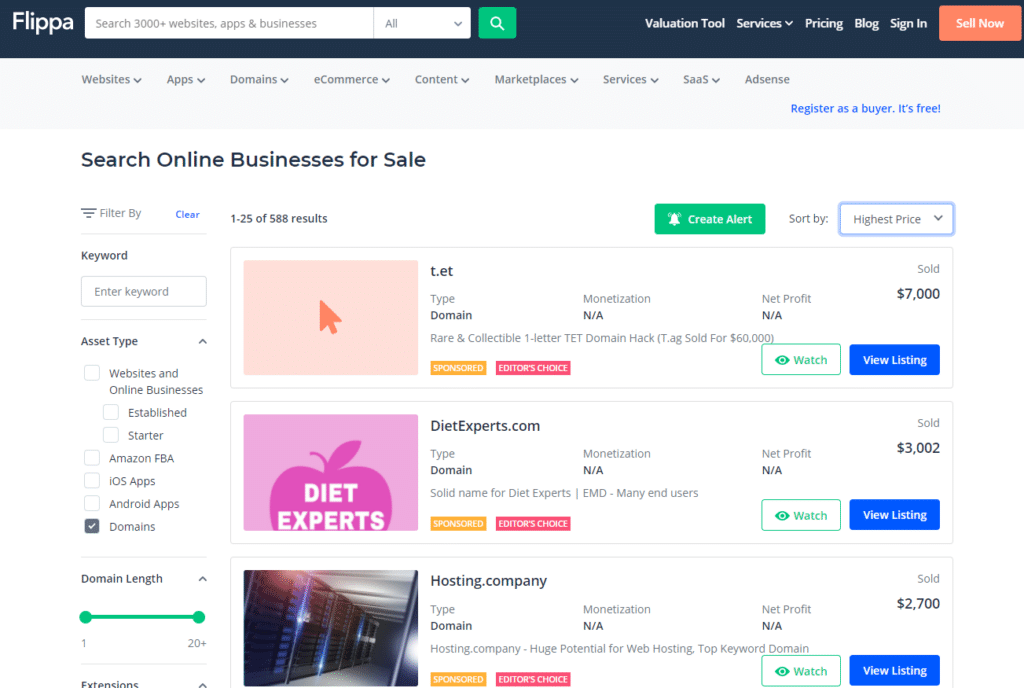Open the Hosting.company listing title
The width and height of the screenshot is (1024, 688).
[488, 580]
